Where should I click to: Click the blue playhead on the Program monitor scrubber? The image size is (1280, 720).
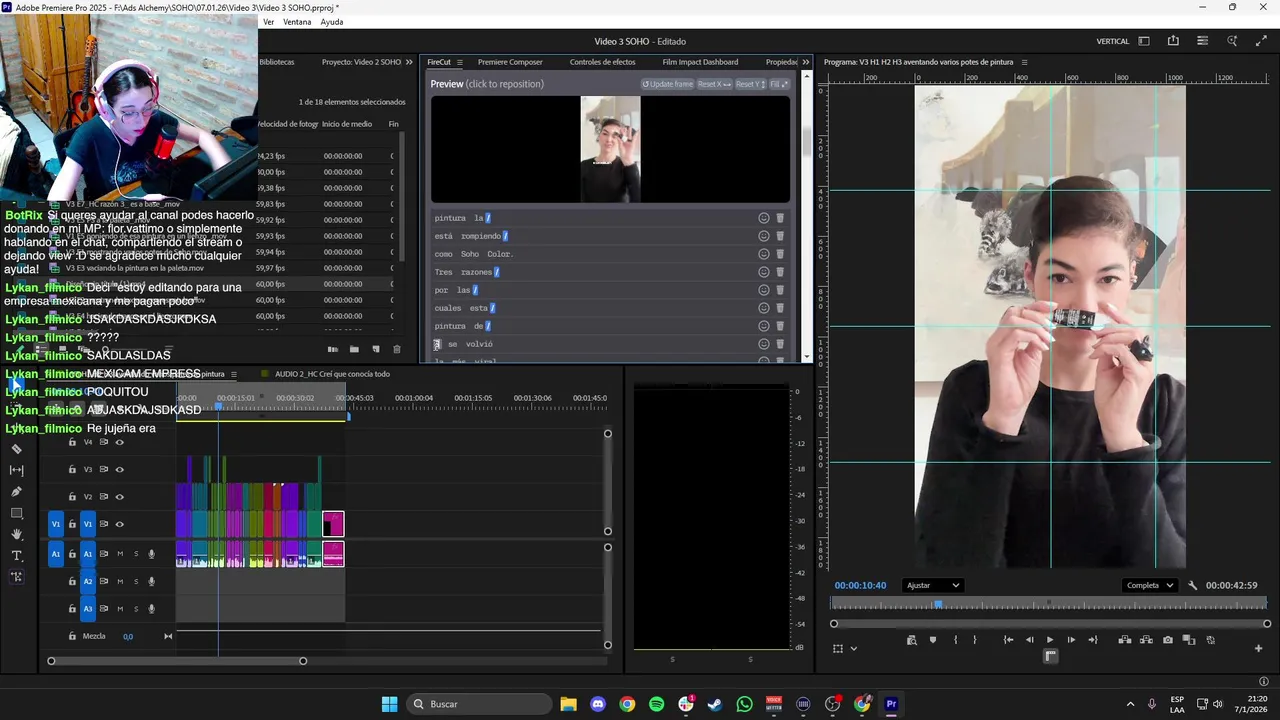click(x=938, y=604)
